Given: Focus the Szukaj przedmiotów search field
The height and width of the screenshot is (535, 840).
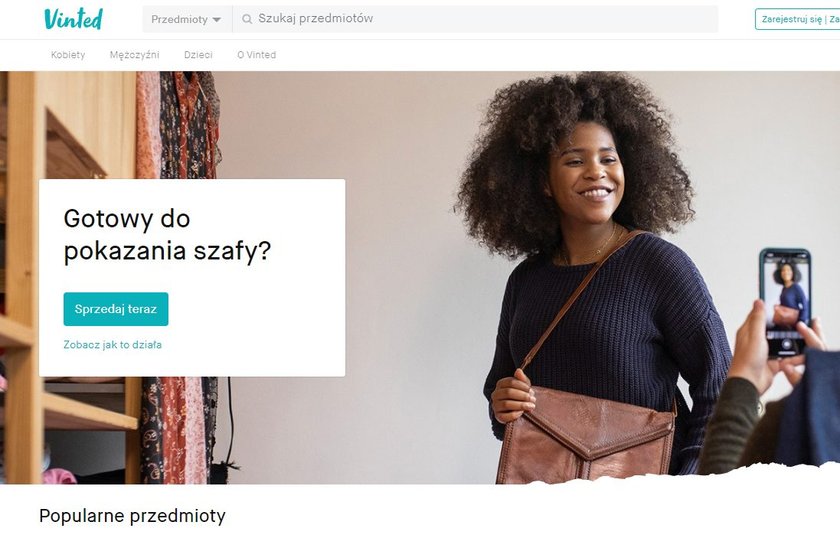Looking at the screenshot, I should click(475, 19).
